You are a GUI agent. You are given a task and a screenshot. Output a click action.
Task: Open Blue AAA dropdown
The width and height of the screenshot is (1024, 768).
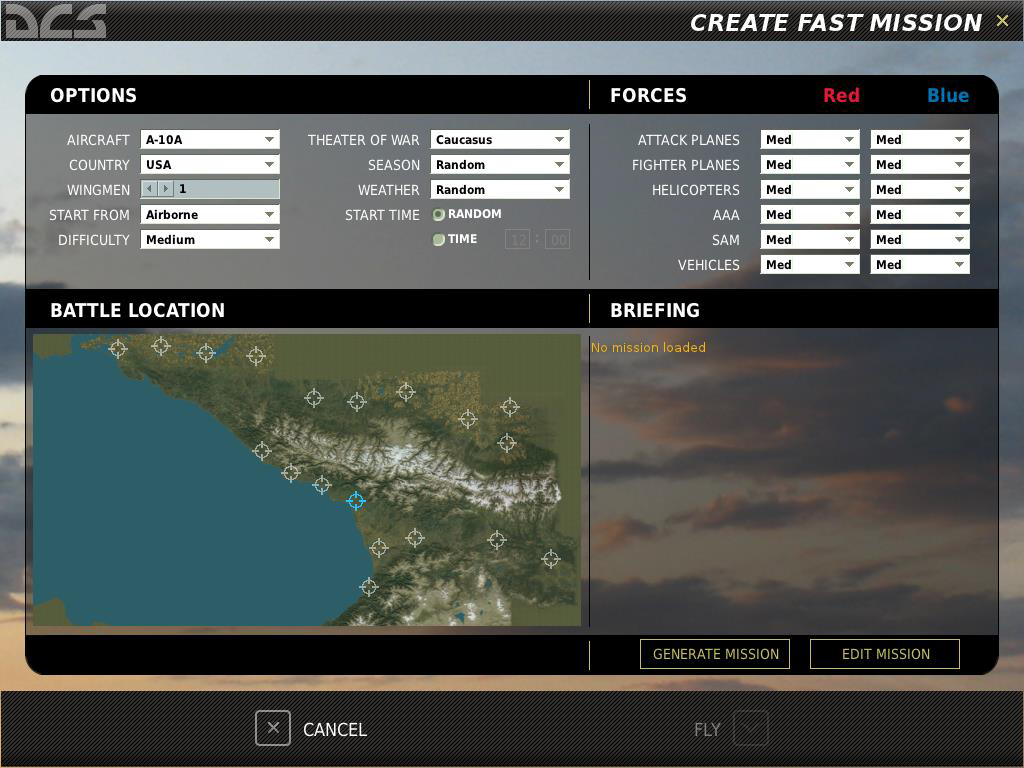[920, 214]
